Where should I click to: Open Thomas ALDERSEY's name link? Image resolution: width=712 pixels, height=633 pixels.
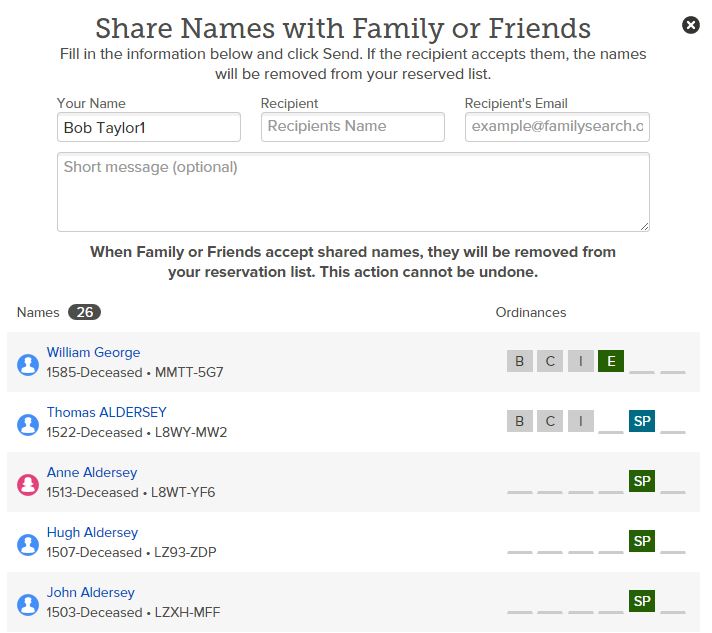pos(106,412)
